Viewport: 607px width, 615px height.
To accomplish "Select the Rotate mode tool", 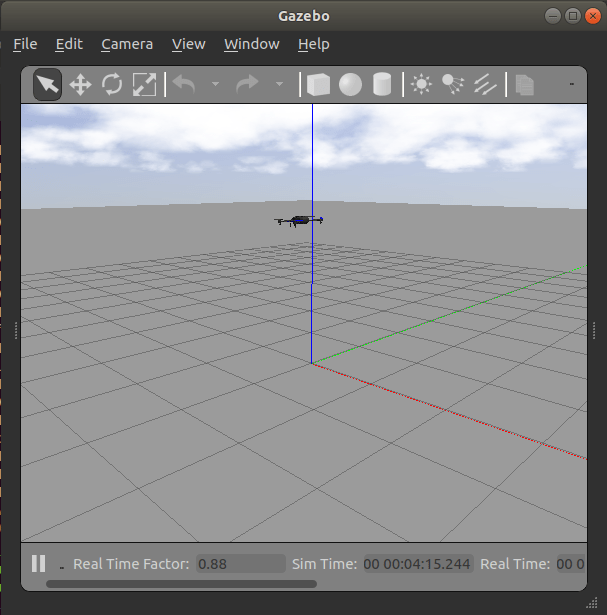I will point(112,84).
